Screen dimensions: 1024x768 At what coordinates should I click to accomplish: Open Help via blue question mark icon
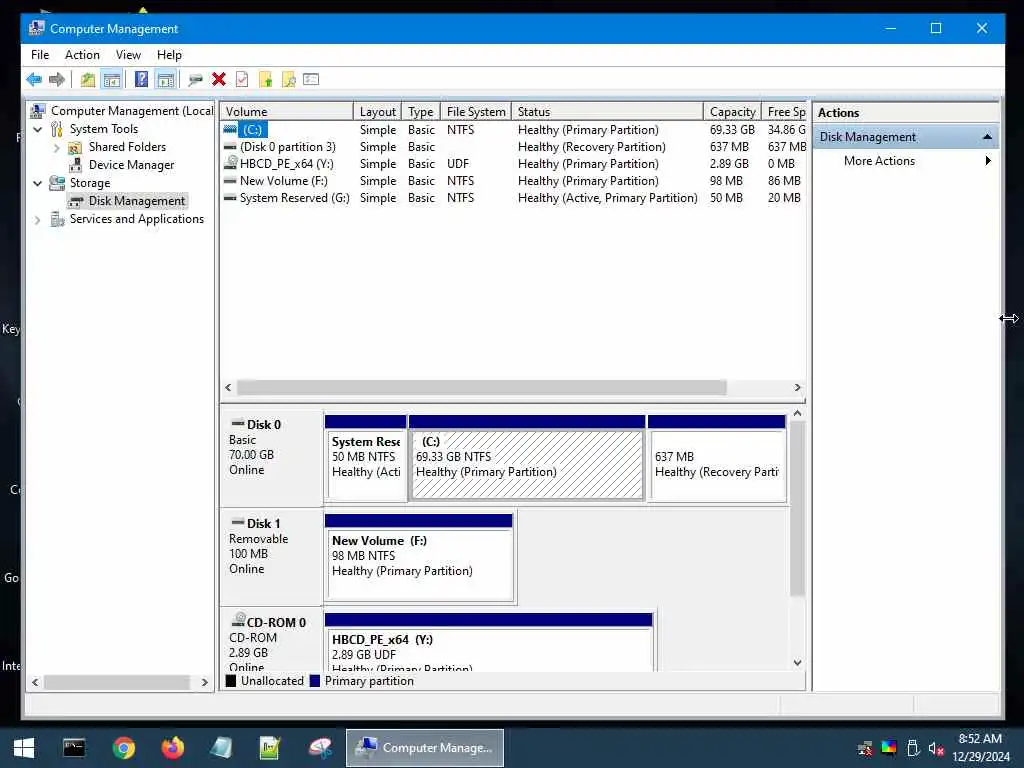click(x=141, y=80)
